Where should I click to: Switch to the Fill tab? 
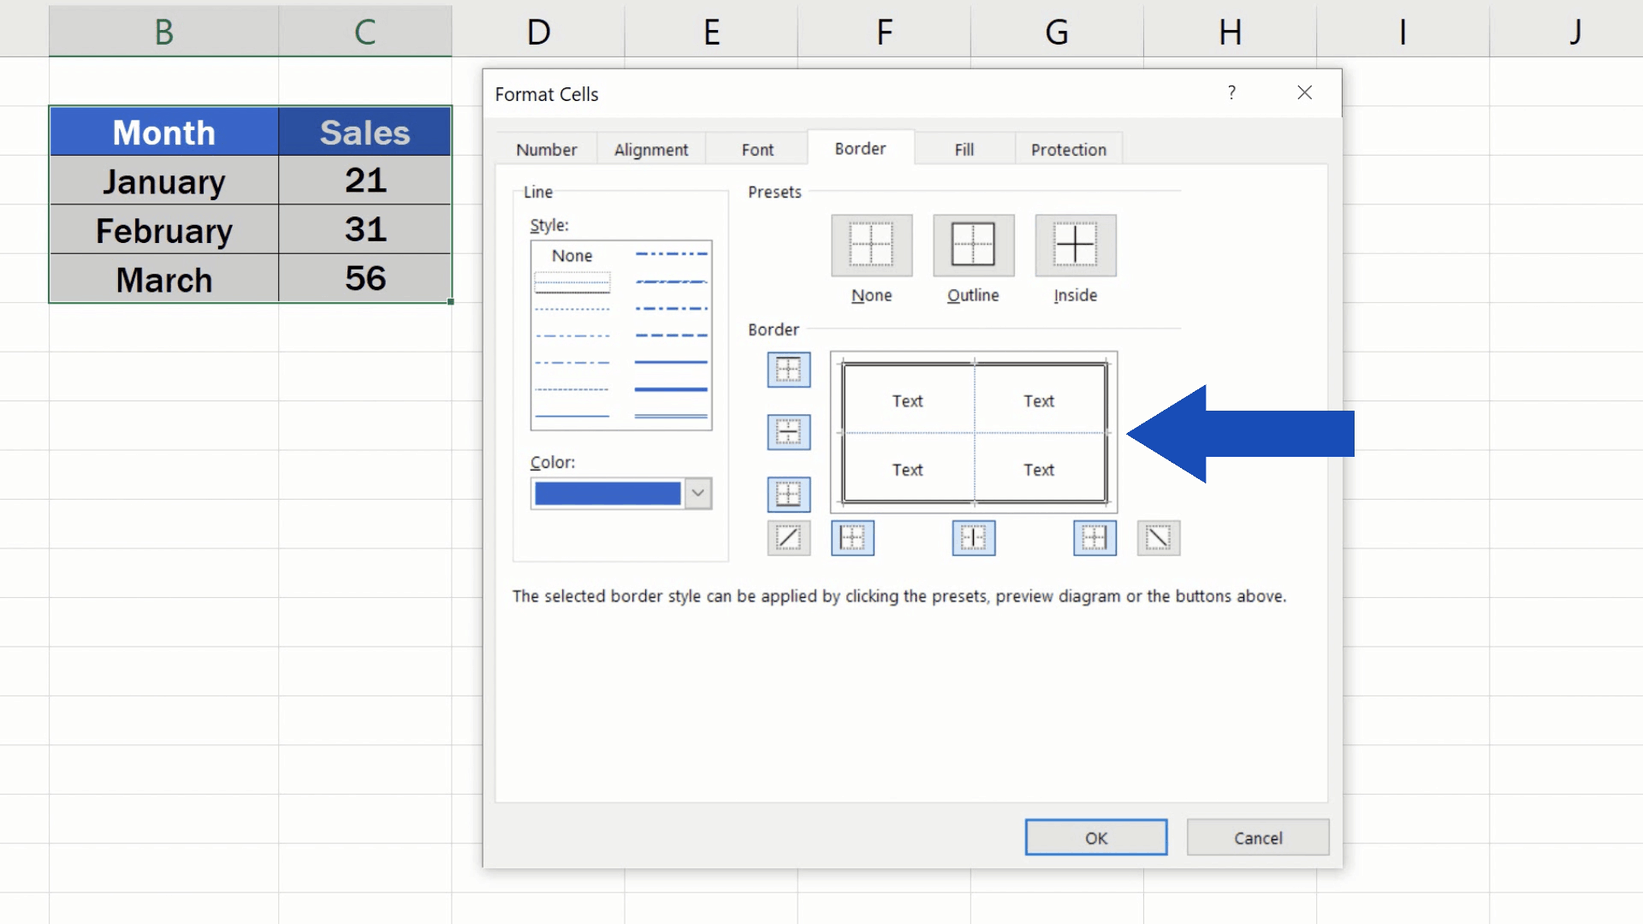pos(962,148)
